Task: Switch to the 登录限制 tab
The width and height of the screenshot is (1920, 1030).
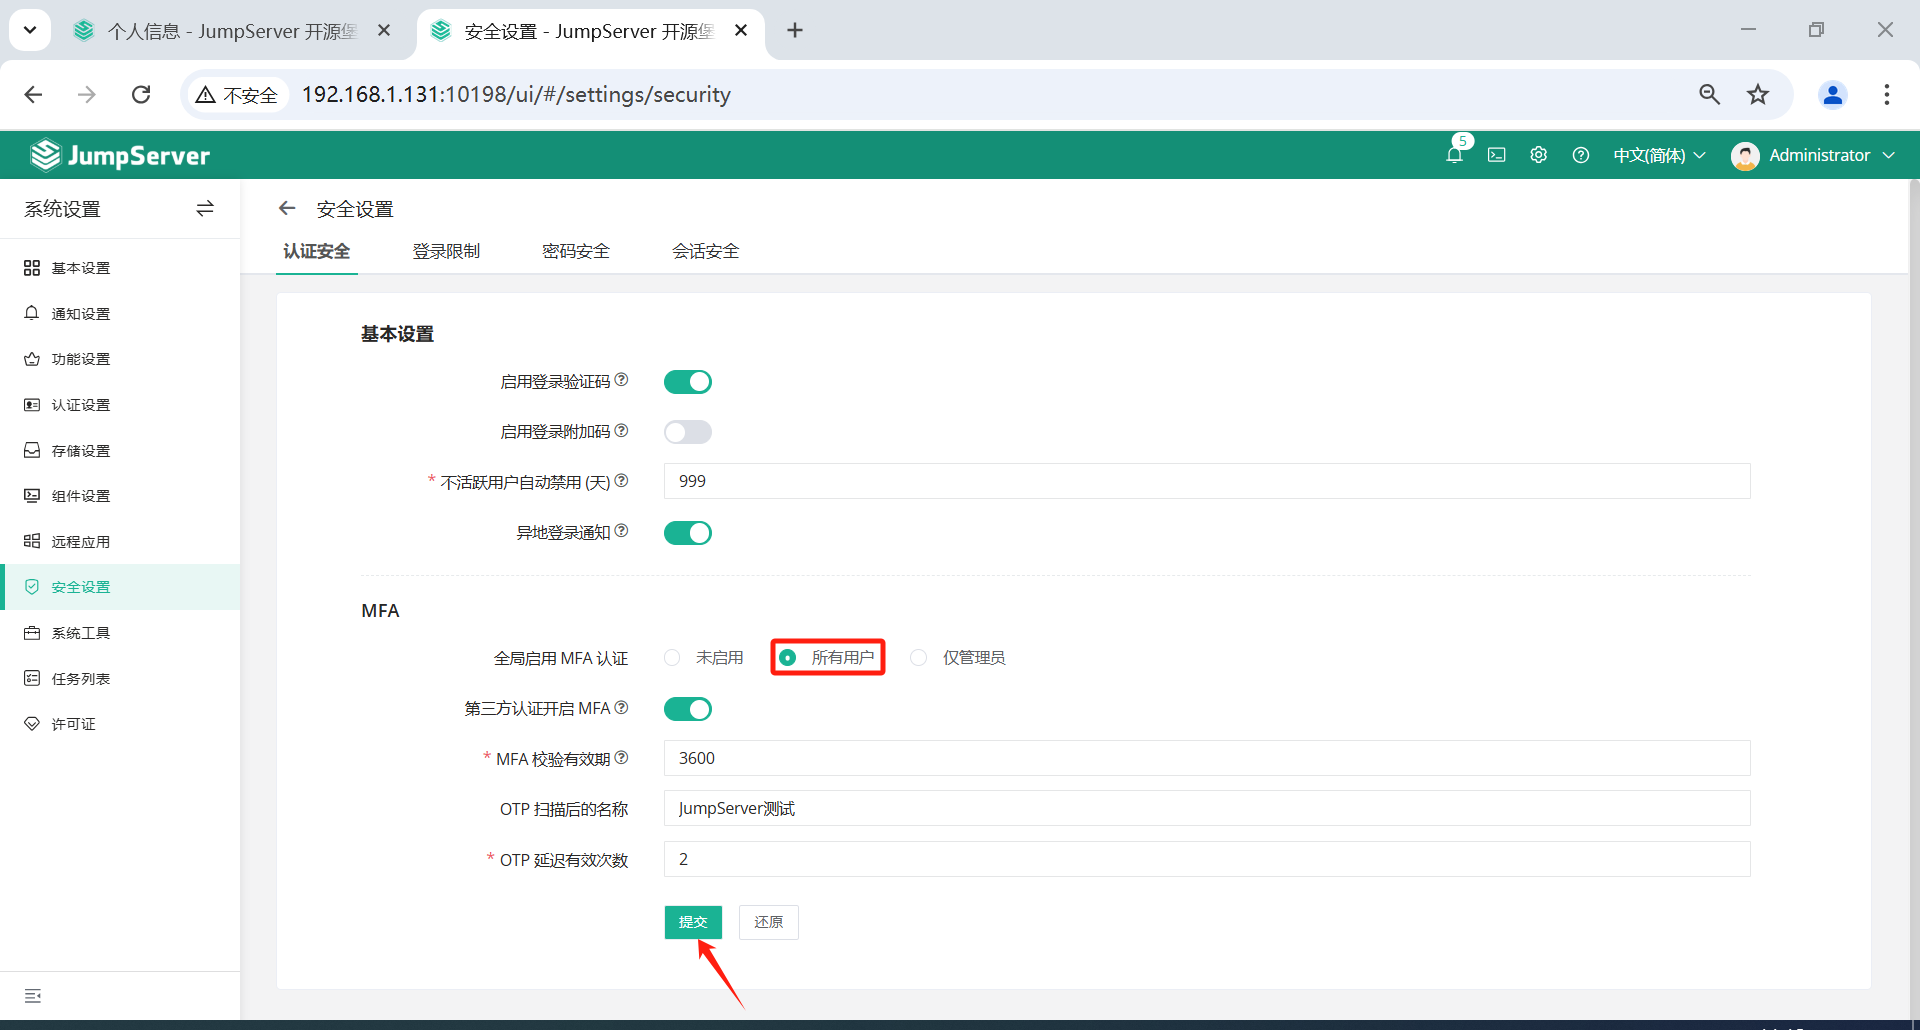Action: [x=446, y=251]
